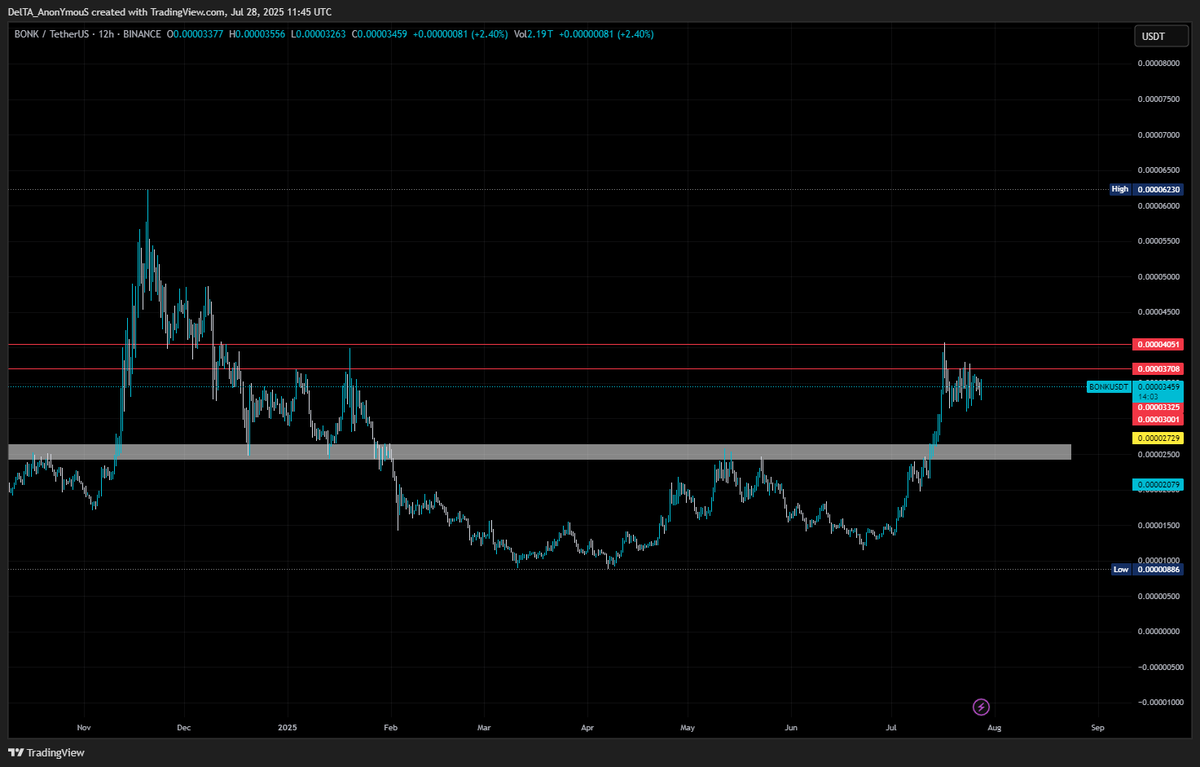
Task: Click the 0.00001500 price axis tick
Action: [1160, 525]
